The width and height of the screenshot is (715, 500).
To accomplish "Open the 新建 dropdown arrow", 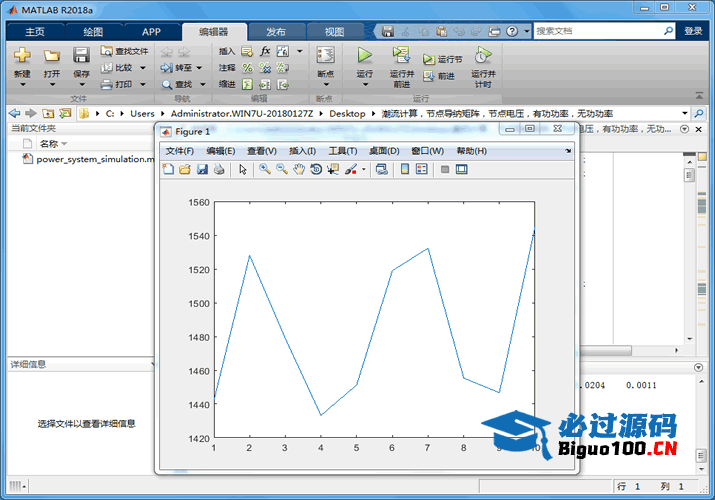I will [22, 85].
